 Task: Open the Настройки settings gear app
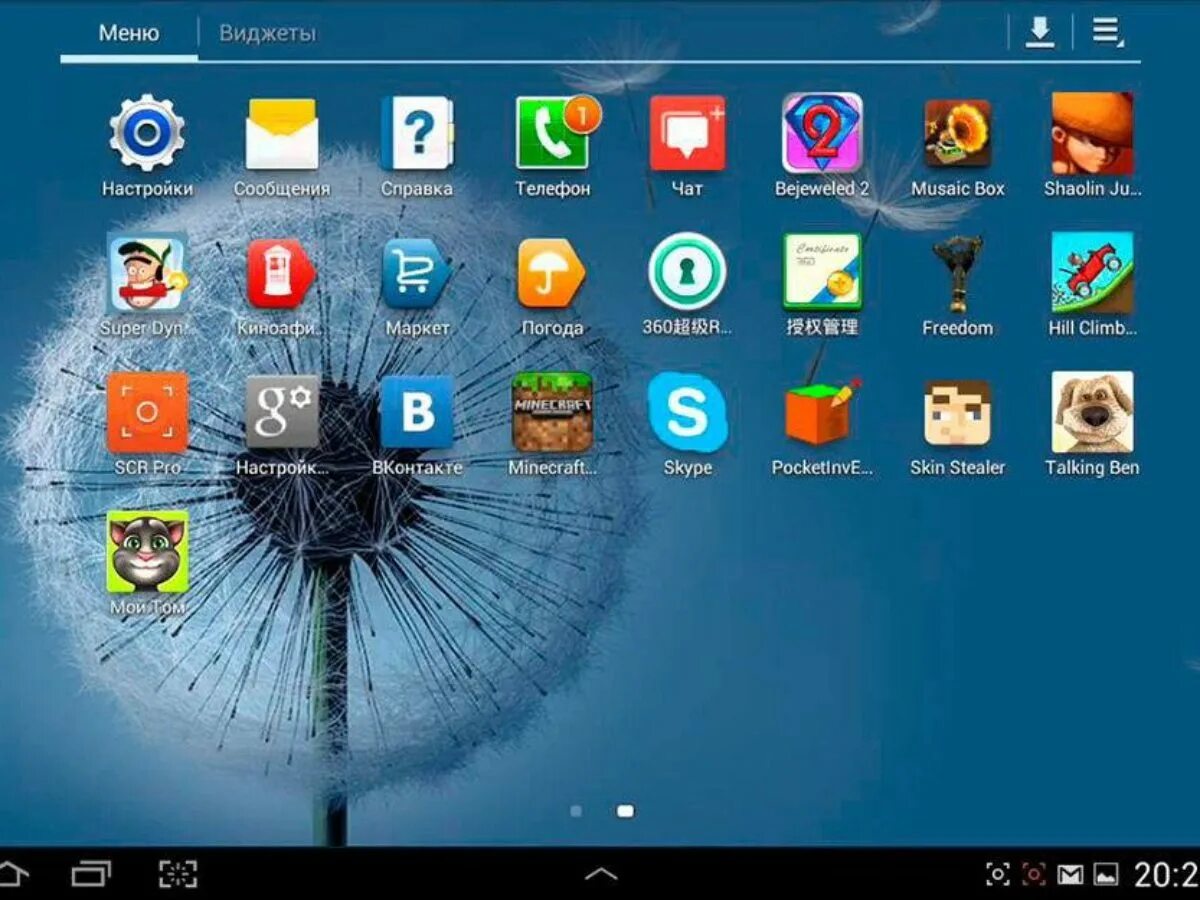147,133
